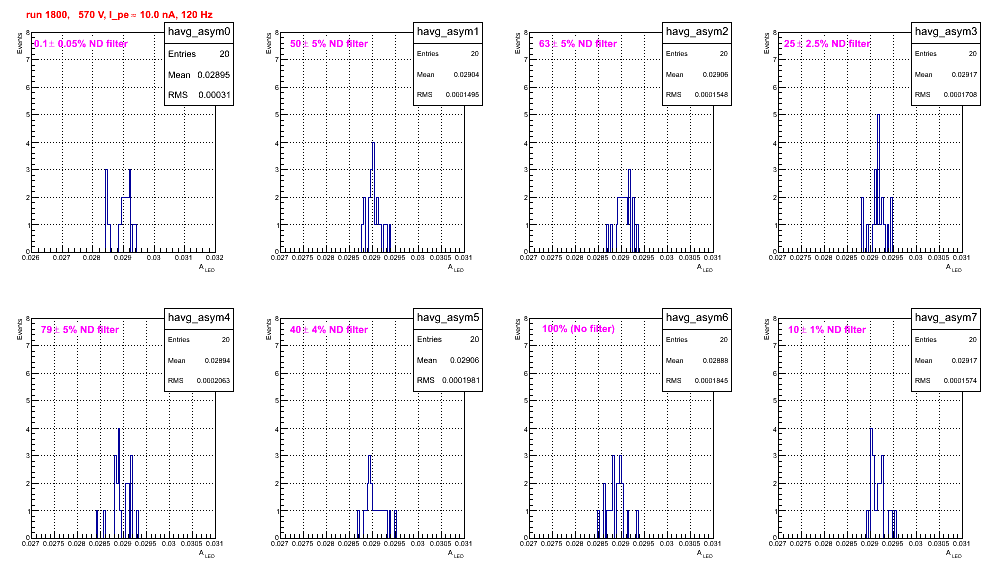Click the 79± 5% ND filter label
Screen dimensions: 996x572
click(80, 330)
